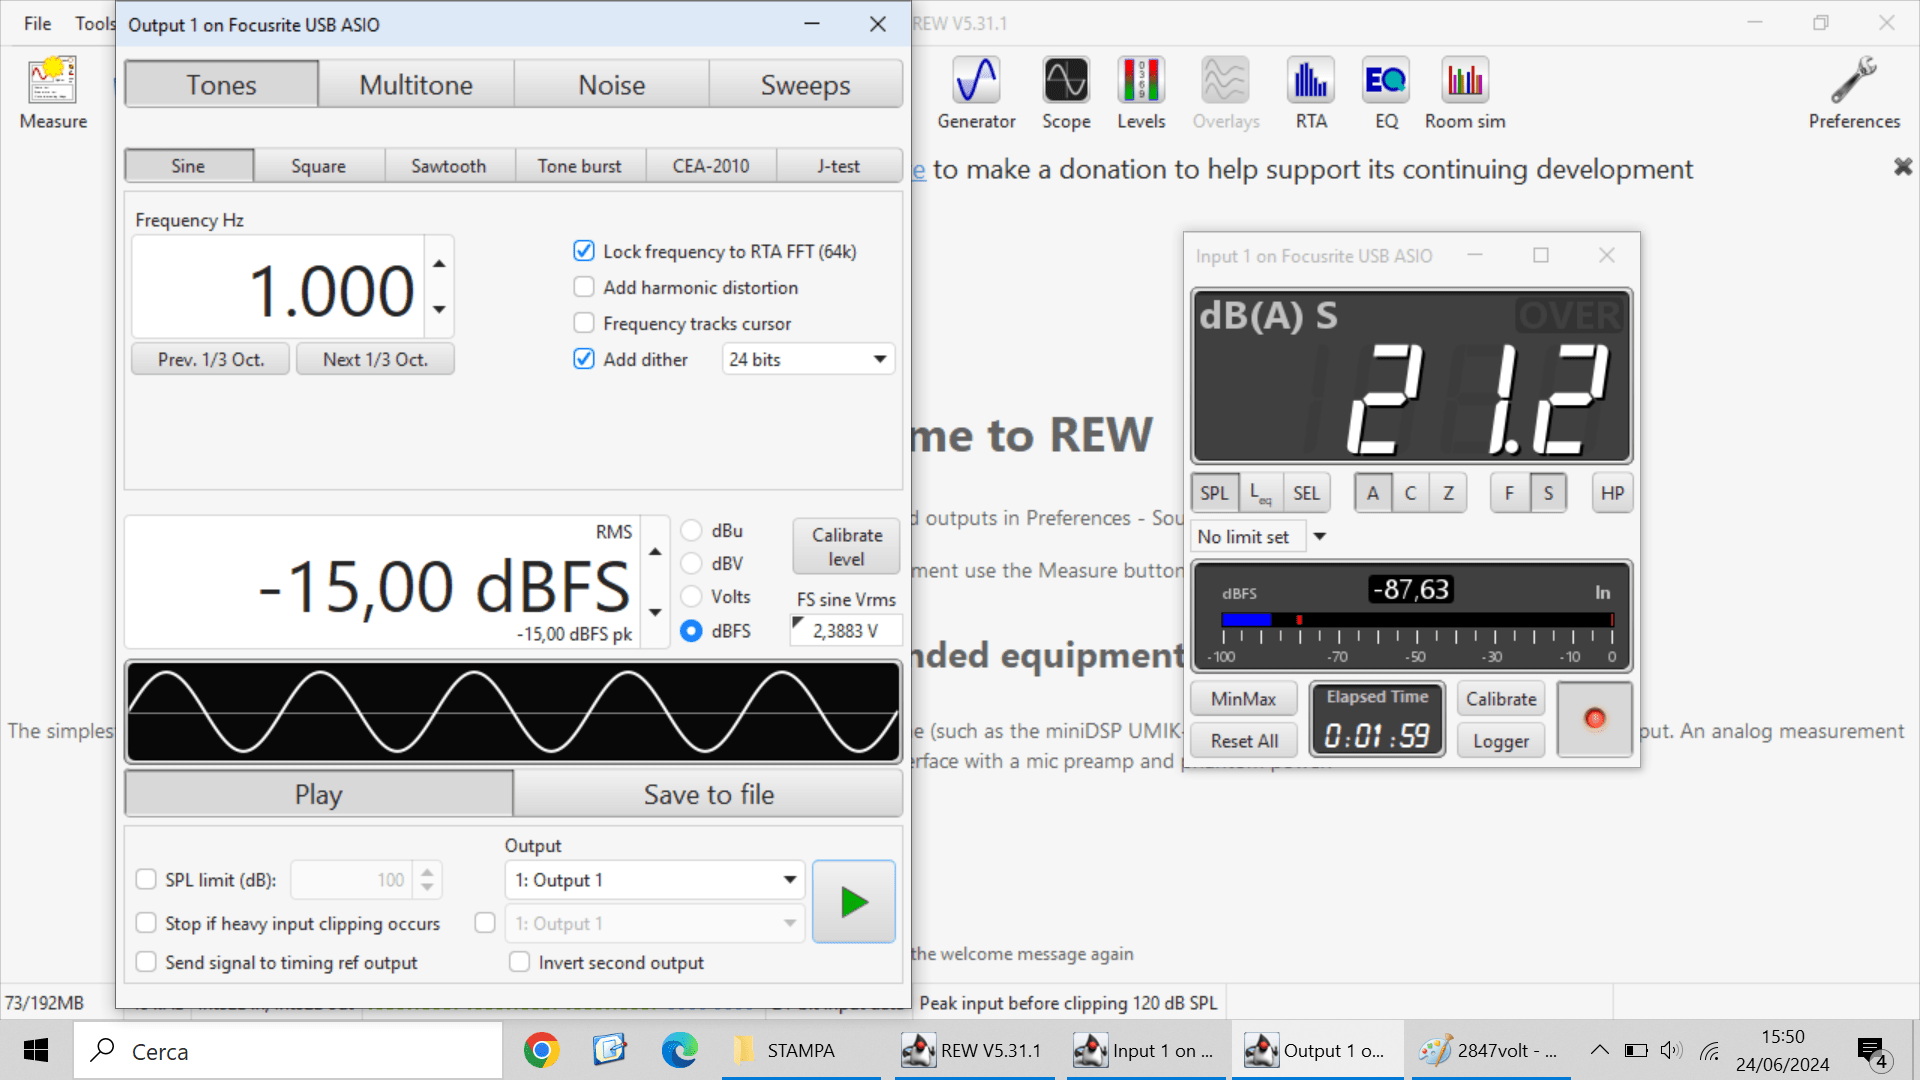Viewport: 1920px width, 1080px height.
Task: Select the dBV unit radio button
Action: tap(691, 563)
